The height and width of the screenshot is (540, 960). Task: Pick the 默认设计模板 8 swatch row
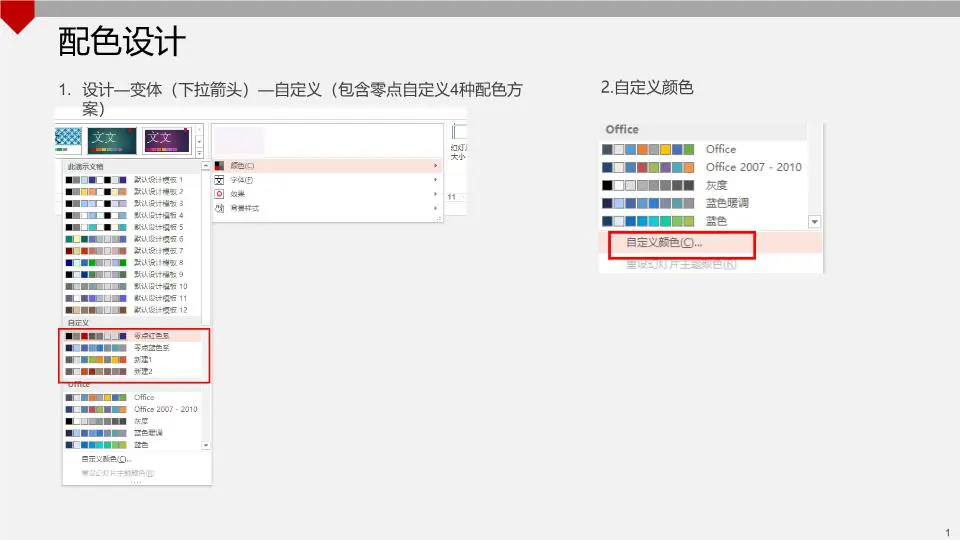point(132,263)
